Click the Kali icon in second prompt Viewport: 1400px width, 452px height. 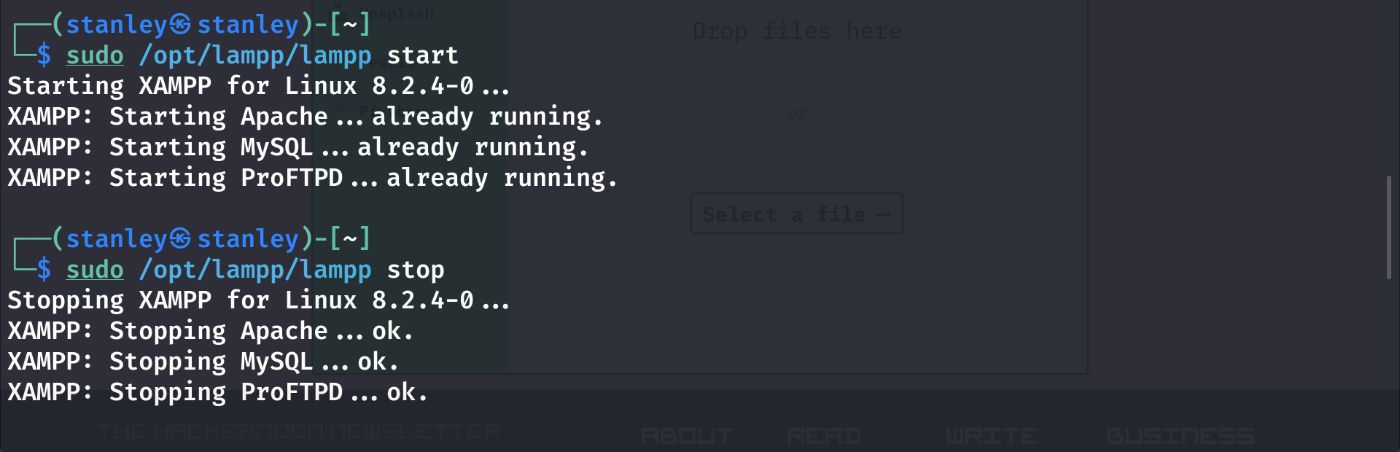(x=180, y=239)
